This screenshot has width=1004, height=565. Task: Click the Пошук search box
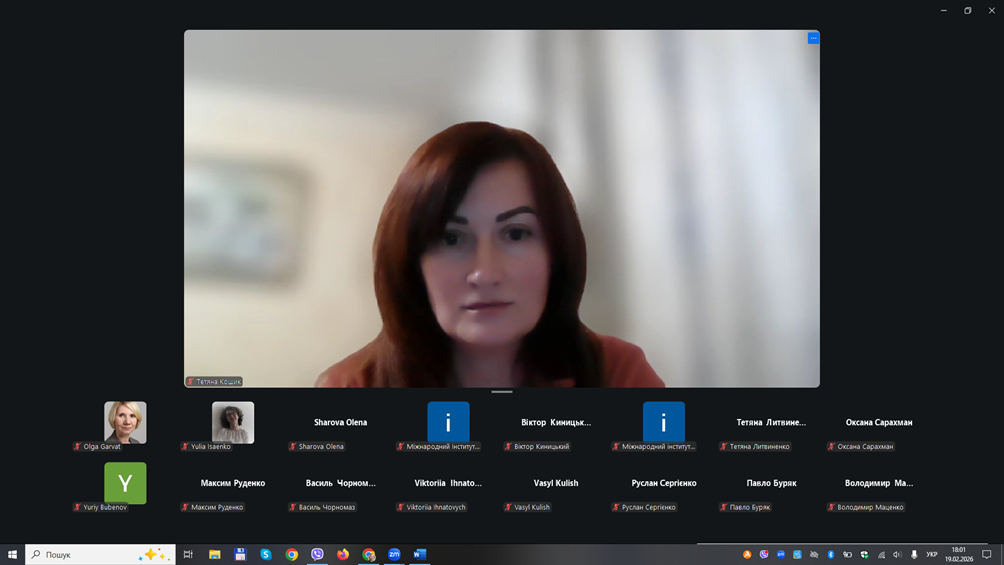[x=90, y=554]
